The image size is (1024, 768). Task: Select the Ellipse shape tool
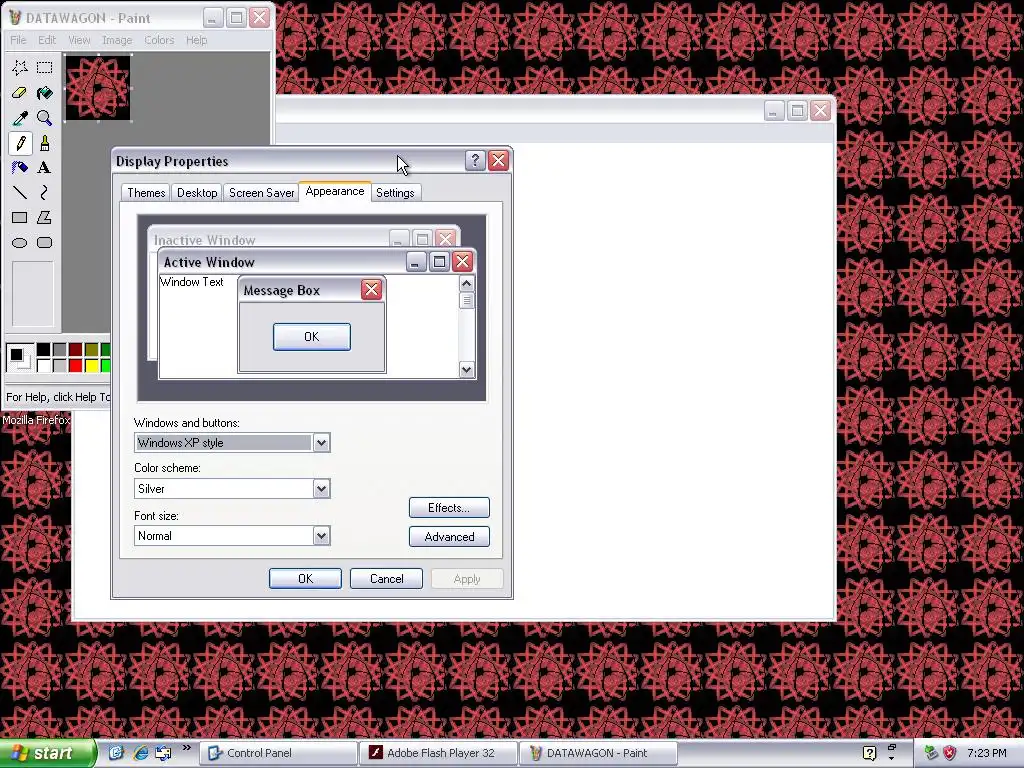click(x=20, y=243)
